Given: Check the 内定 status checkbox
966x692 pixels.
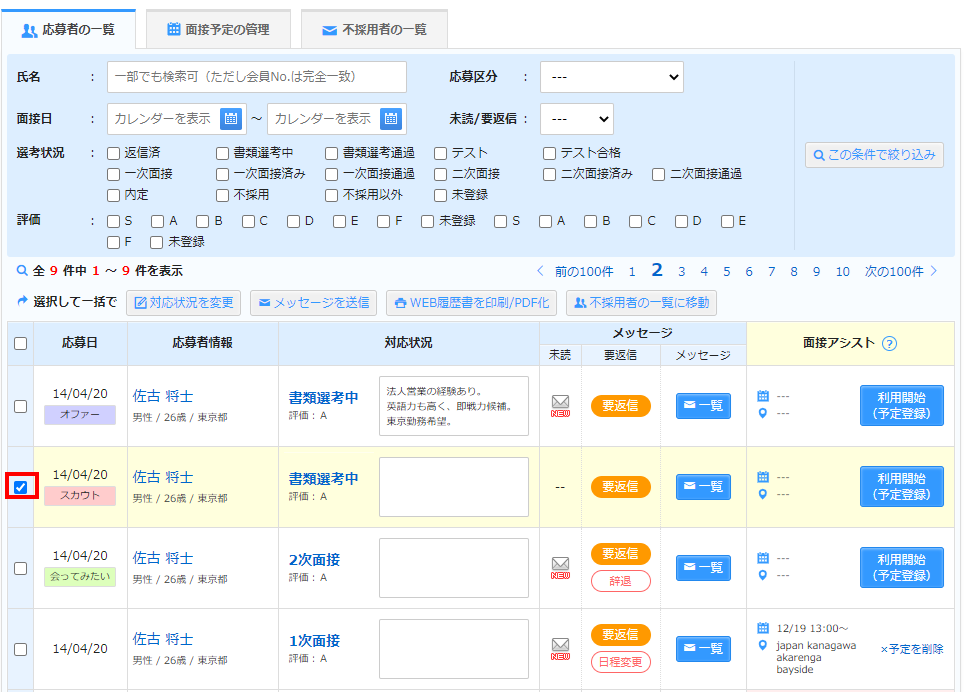Looking at the screenshot, I should [x=113, y=195].
